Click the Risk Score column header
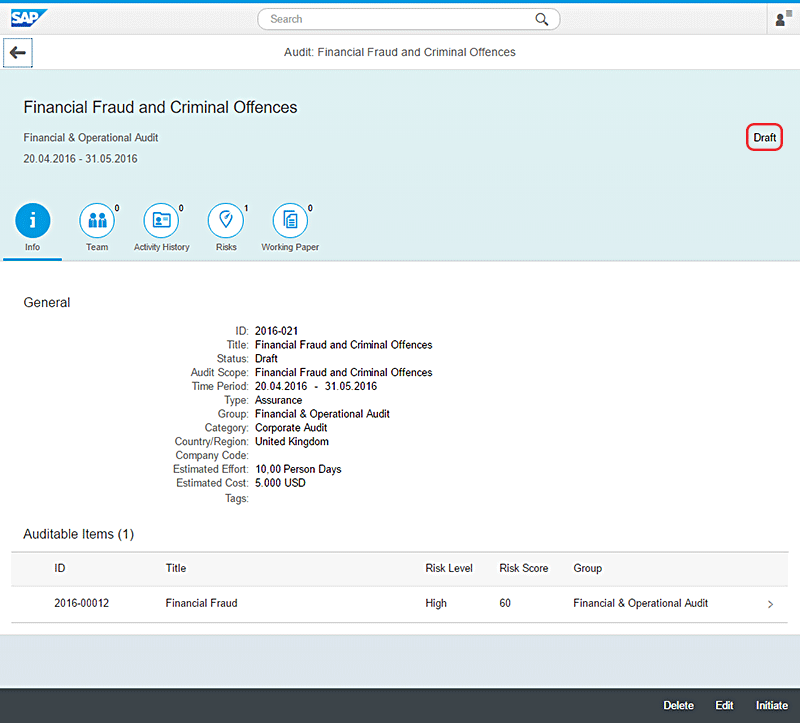 click(x=523, y=568)
